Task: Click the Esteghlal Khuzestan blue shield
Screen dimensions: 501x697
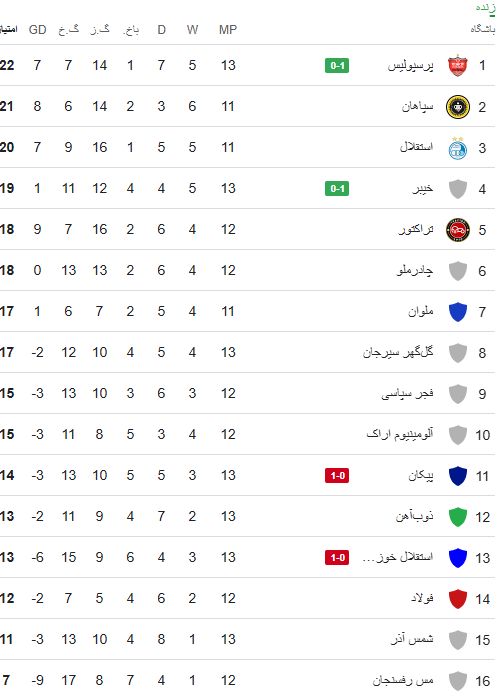Action: 457,558
